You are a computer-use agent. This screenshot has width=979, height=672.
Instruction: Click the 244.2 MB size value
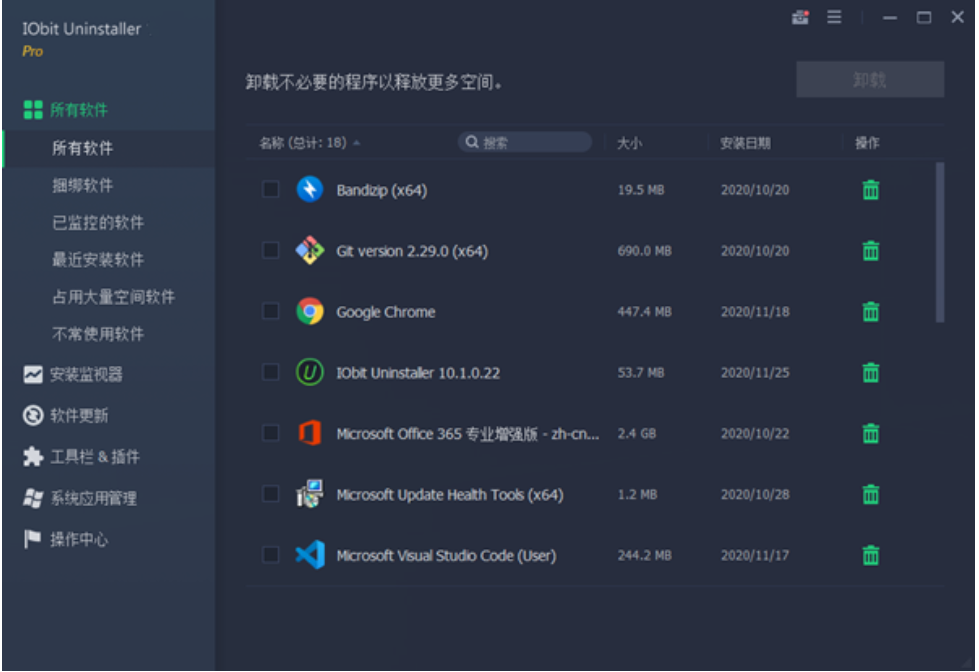pos(644,555)
